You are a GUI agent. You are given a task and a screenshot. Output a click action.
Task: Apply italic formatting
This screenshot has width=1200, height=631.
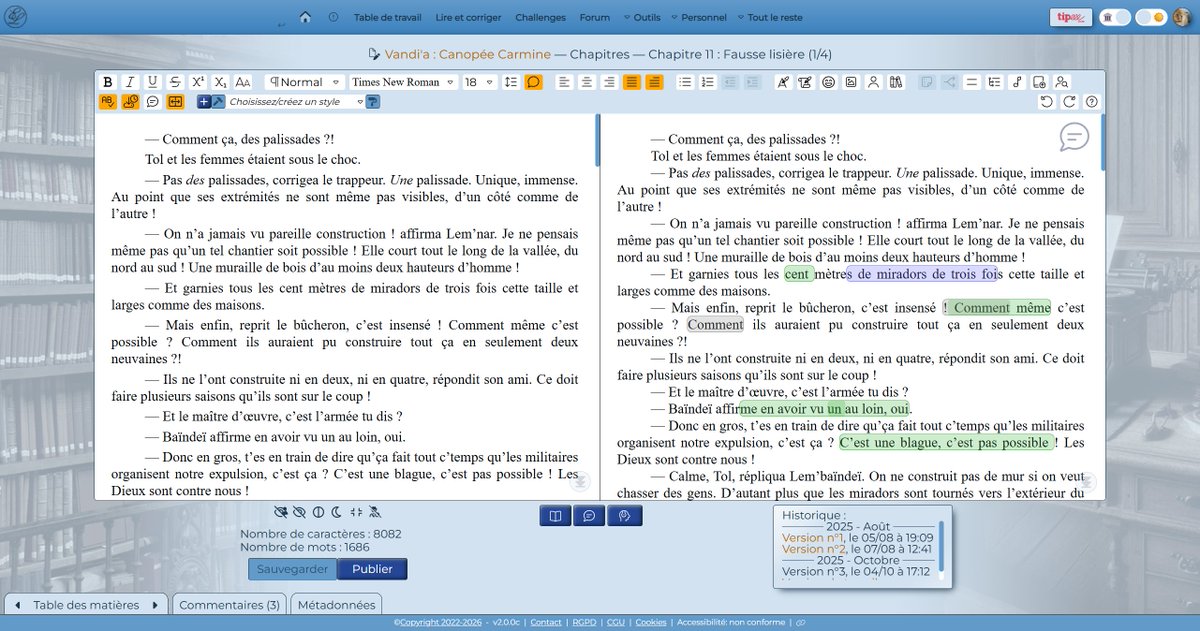click(130, 82)
